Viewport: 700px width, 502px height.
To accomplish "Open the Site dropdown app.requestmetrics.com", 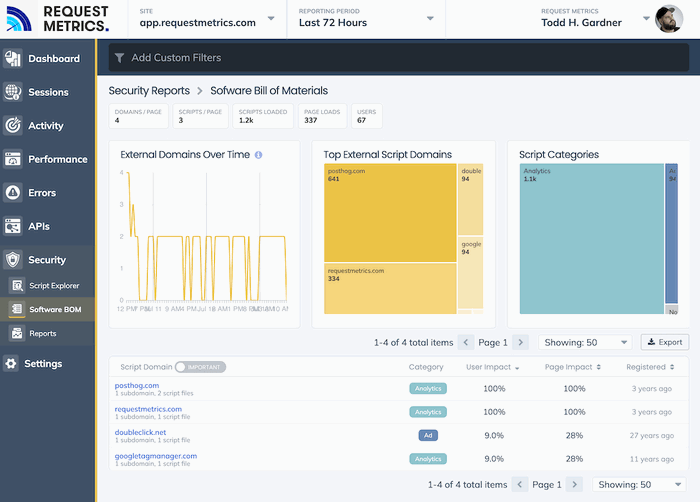I will tap(208, 19).
